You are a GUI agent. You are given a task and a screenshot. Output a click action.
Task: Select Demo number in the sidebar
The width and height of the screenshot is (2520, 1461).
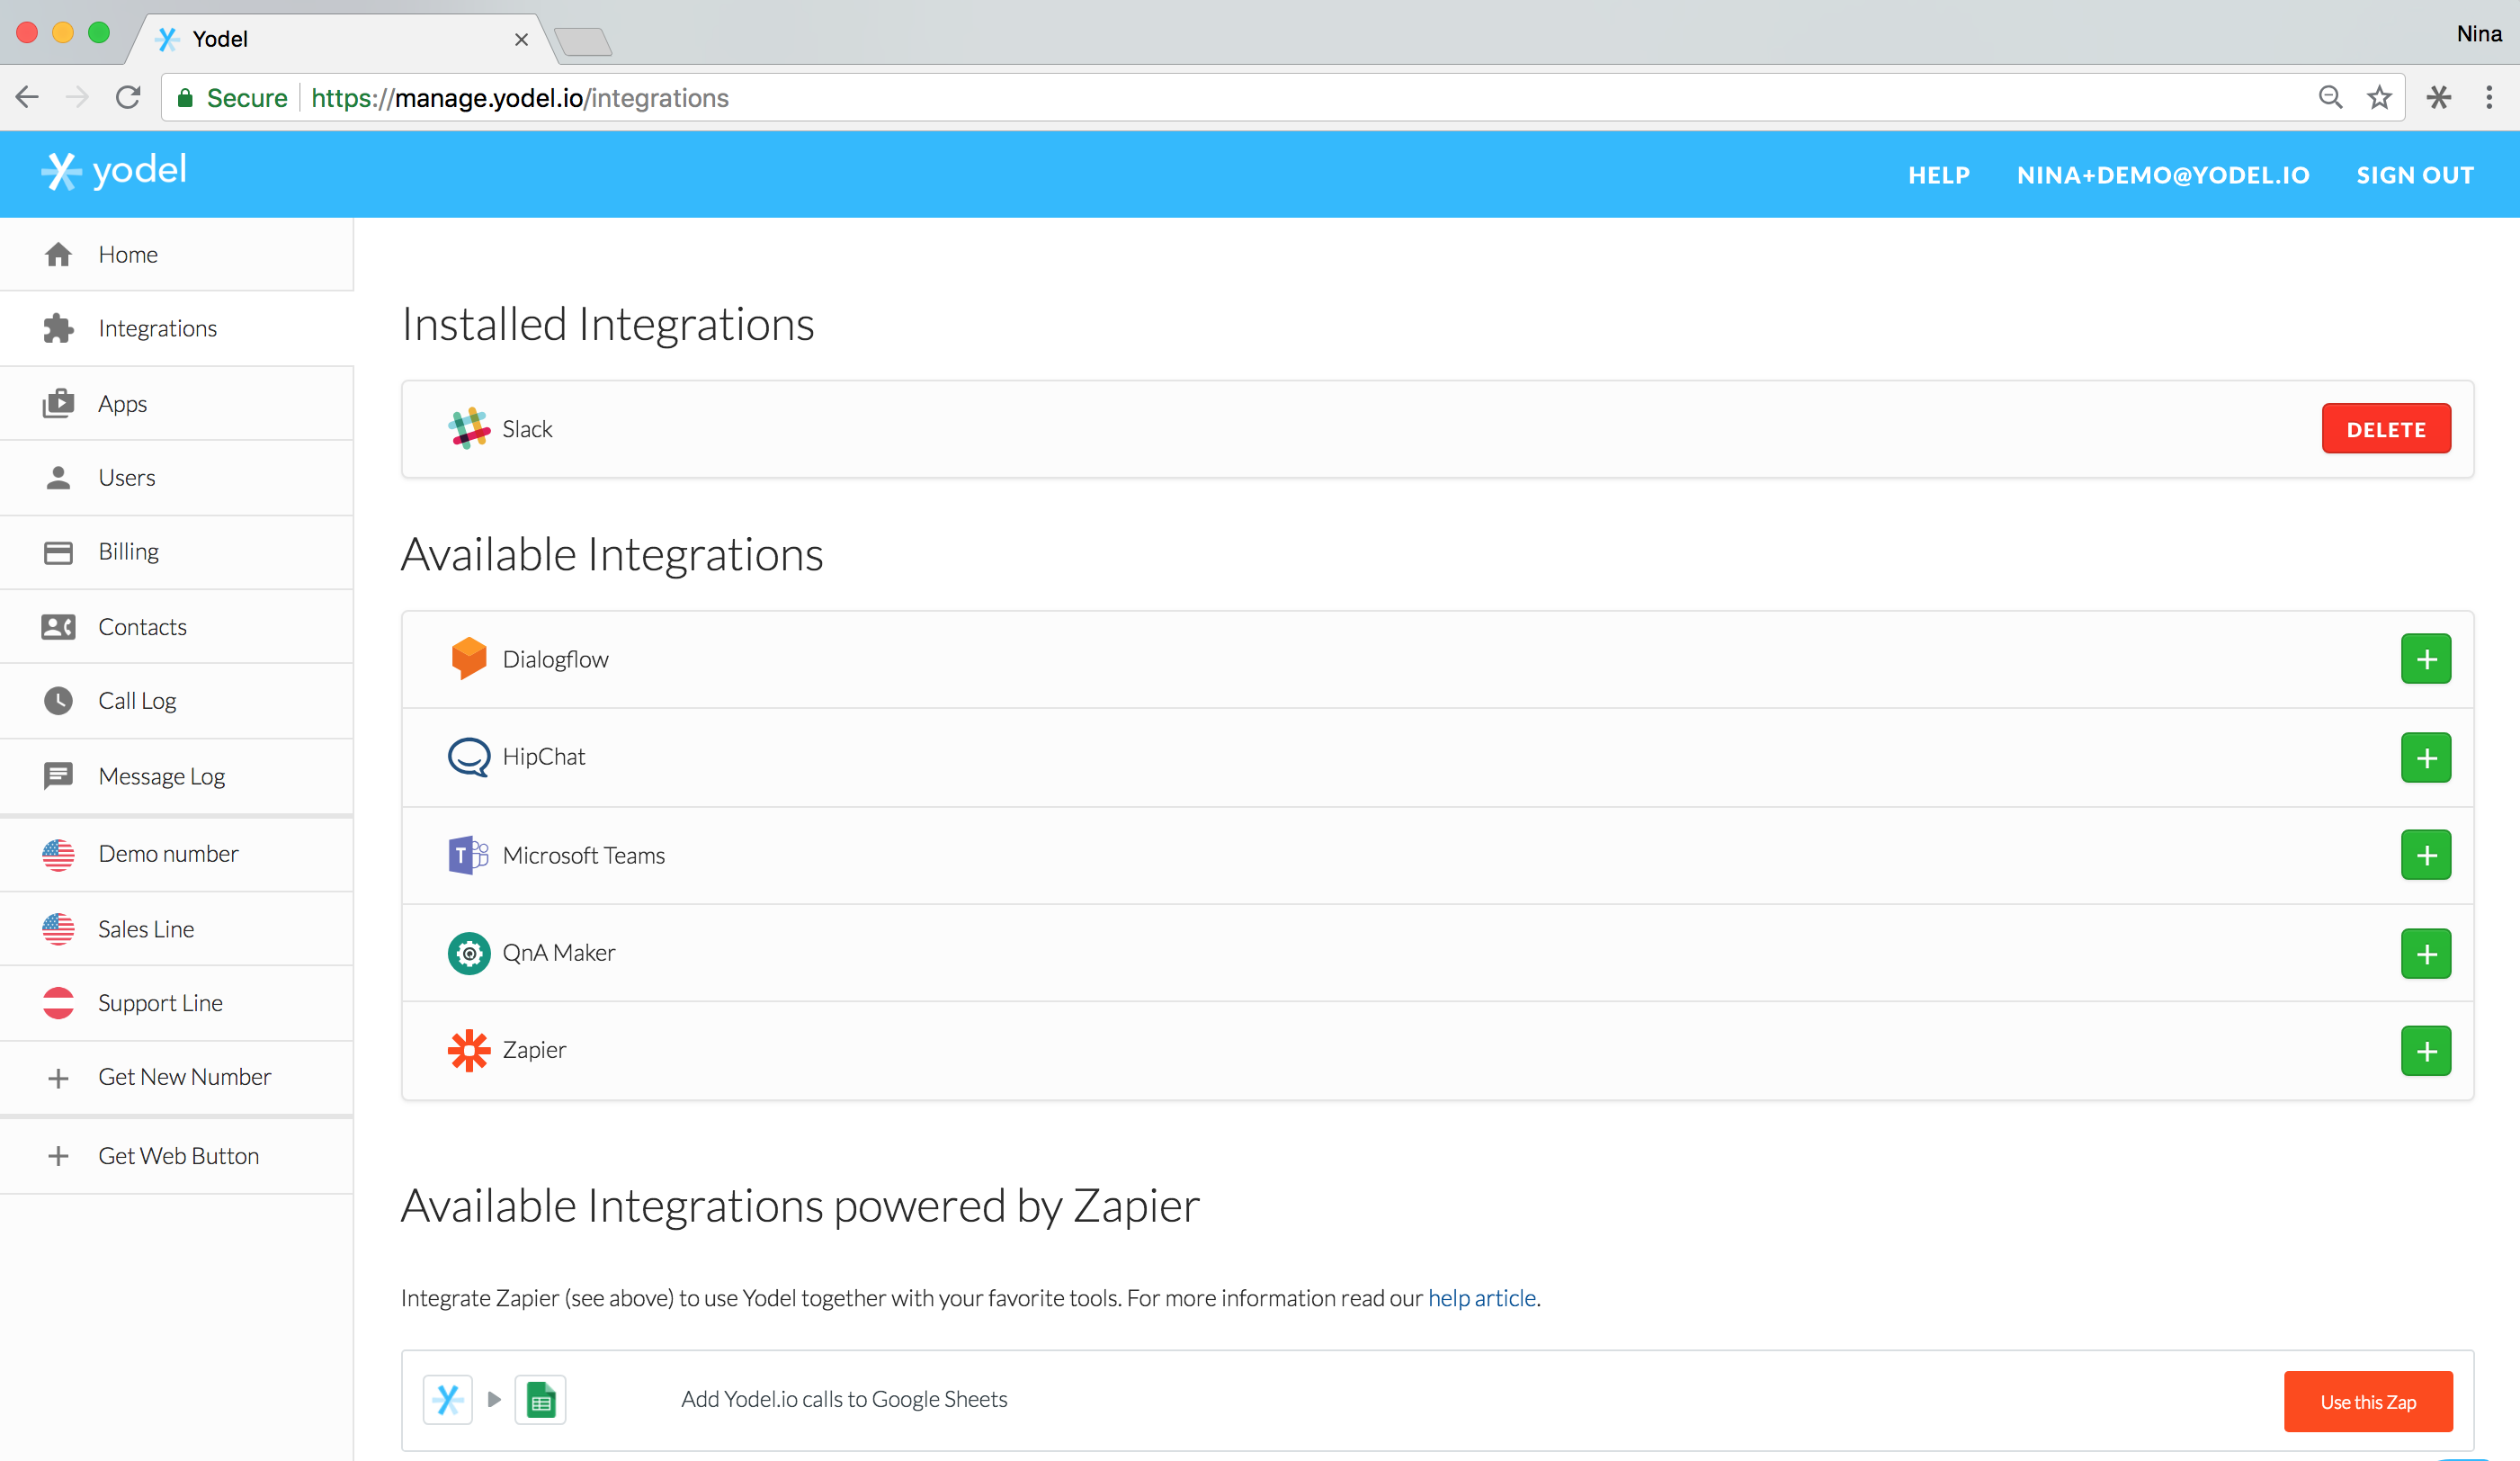click(x=176, y=854)
